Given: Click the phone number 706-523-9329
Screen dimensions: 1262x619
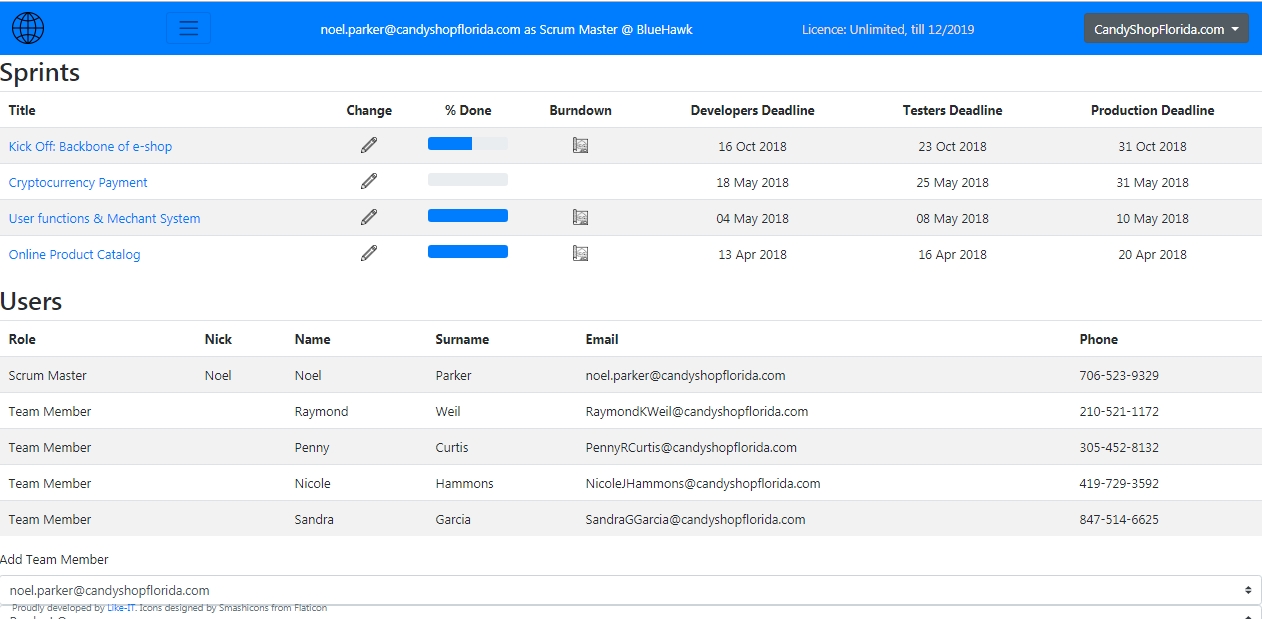Looking at the screenshot, I should coord(1119,375).
